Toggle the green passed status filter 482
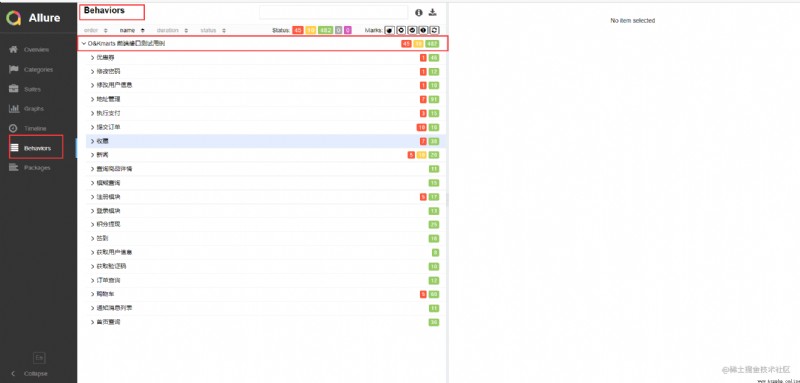This screenshot has height=383, width=800. pos(326,31)
